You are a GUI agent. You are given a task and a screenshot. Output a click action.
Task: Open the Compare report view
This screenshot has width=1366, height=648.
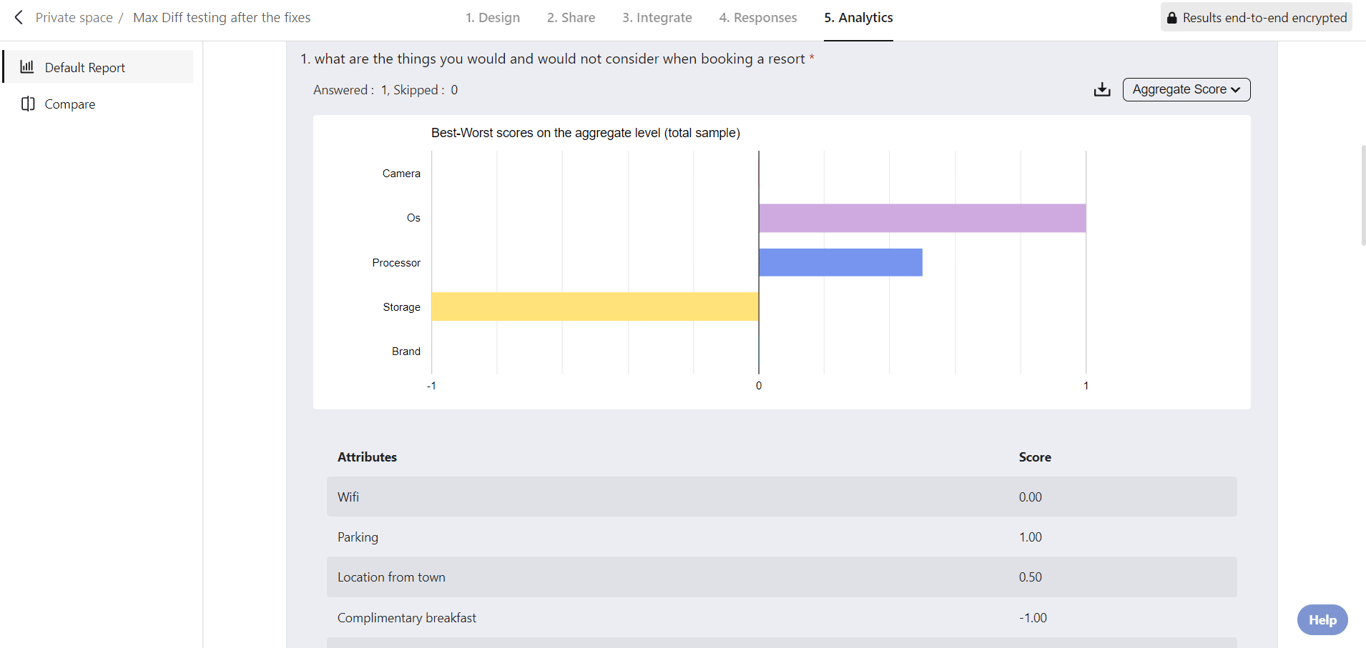coord(70,104)
